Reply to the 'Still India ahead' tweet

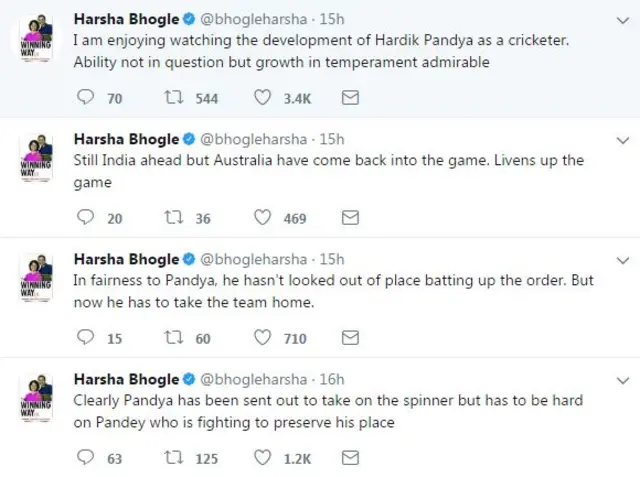[x=85, y=218]
